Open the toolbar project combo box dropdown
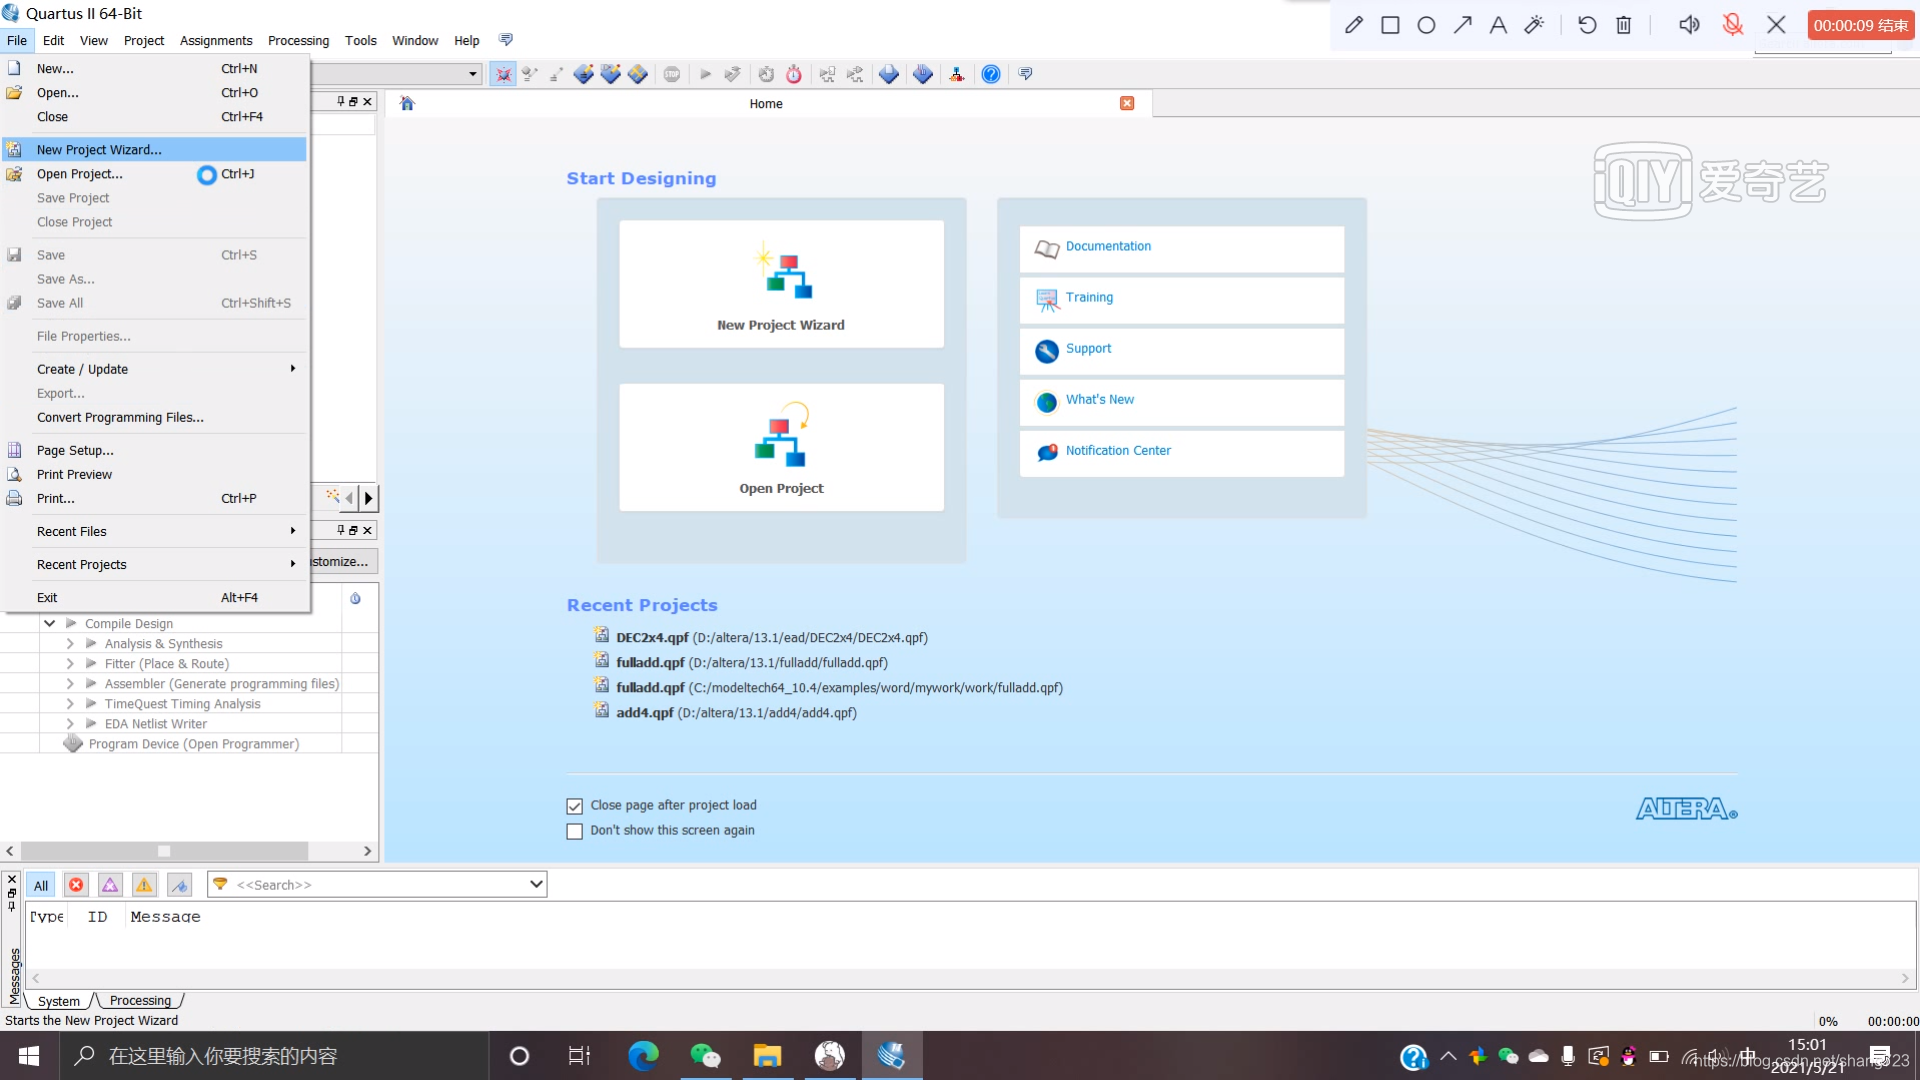 coord(473,74)
